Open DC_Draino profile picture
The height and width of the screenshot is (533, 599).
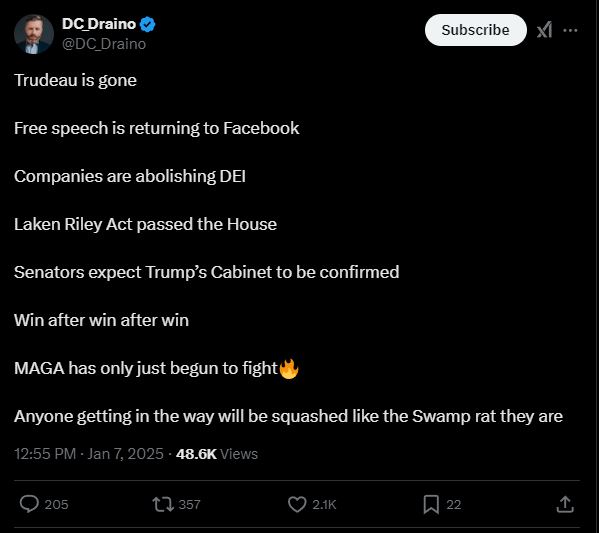coord(34,34)
